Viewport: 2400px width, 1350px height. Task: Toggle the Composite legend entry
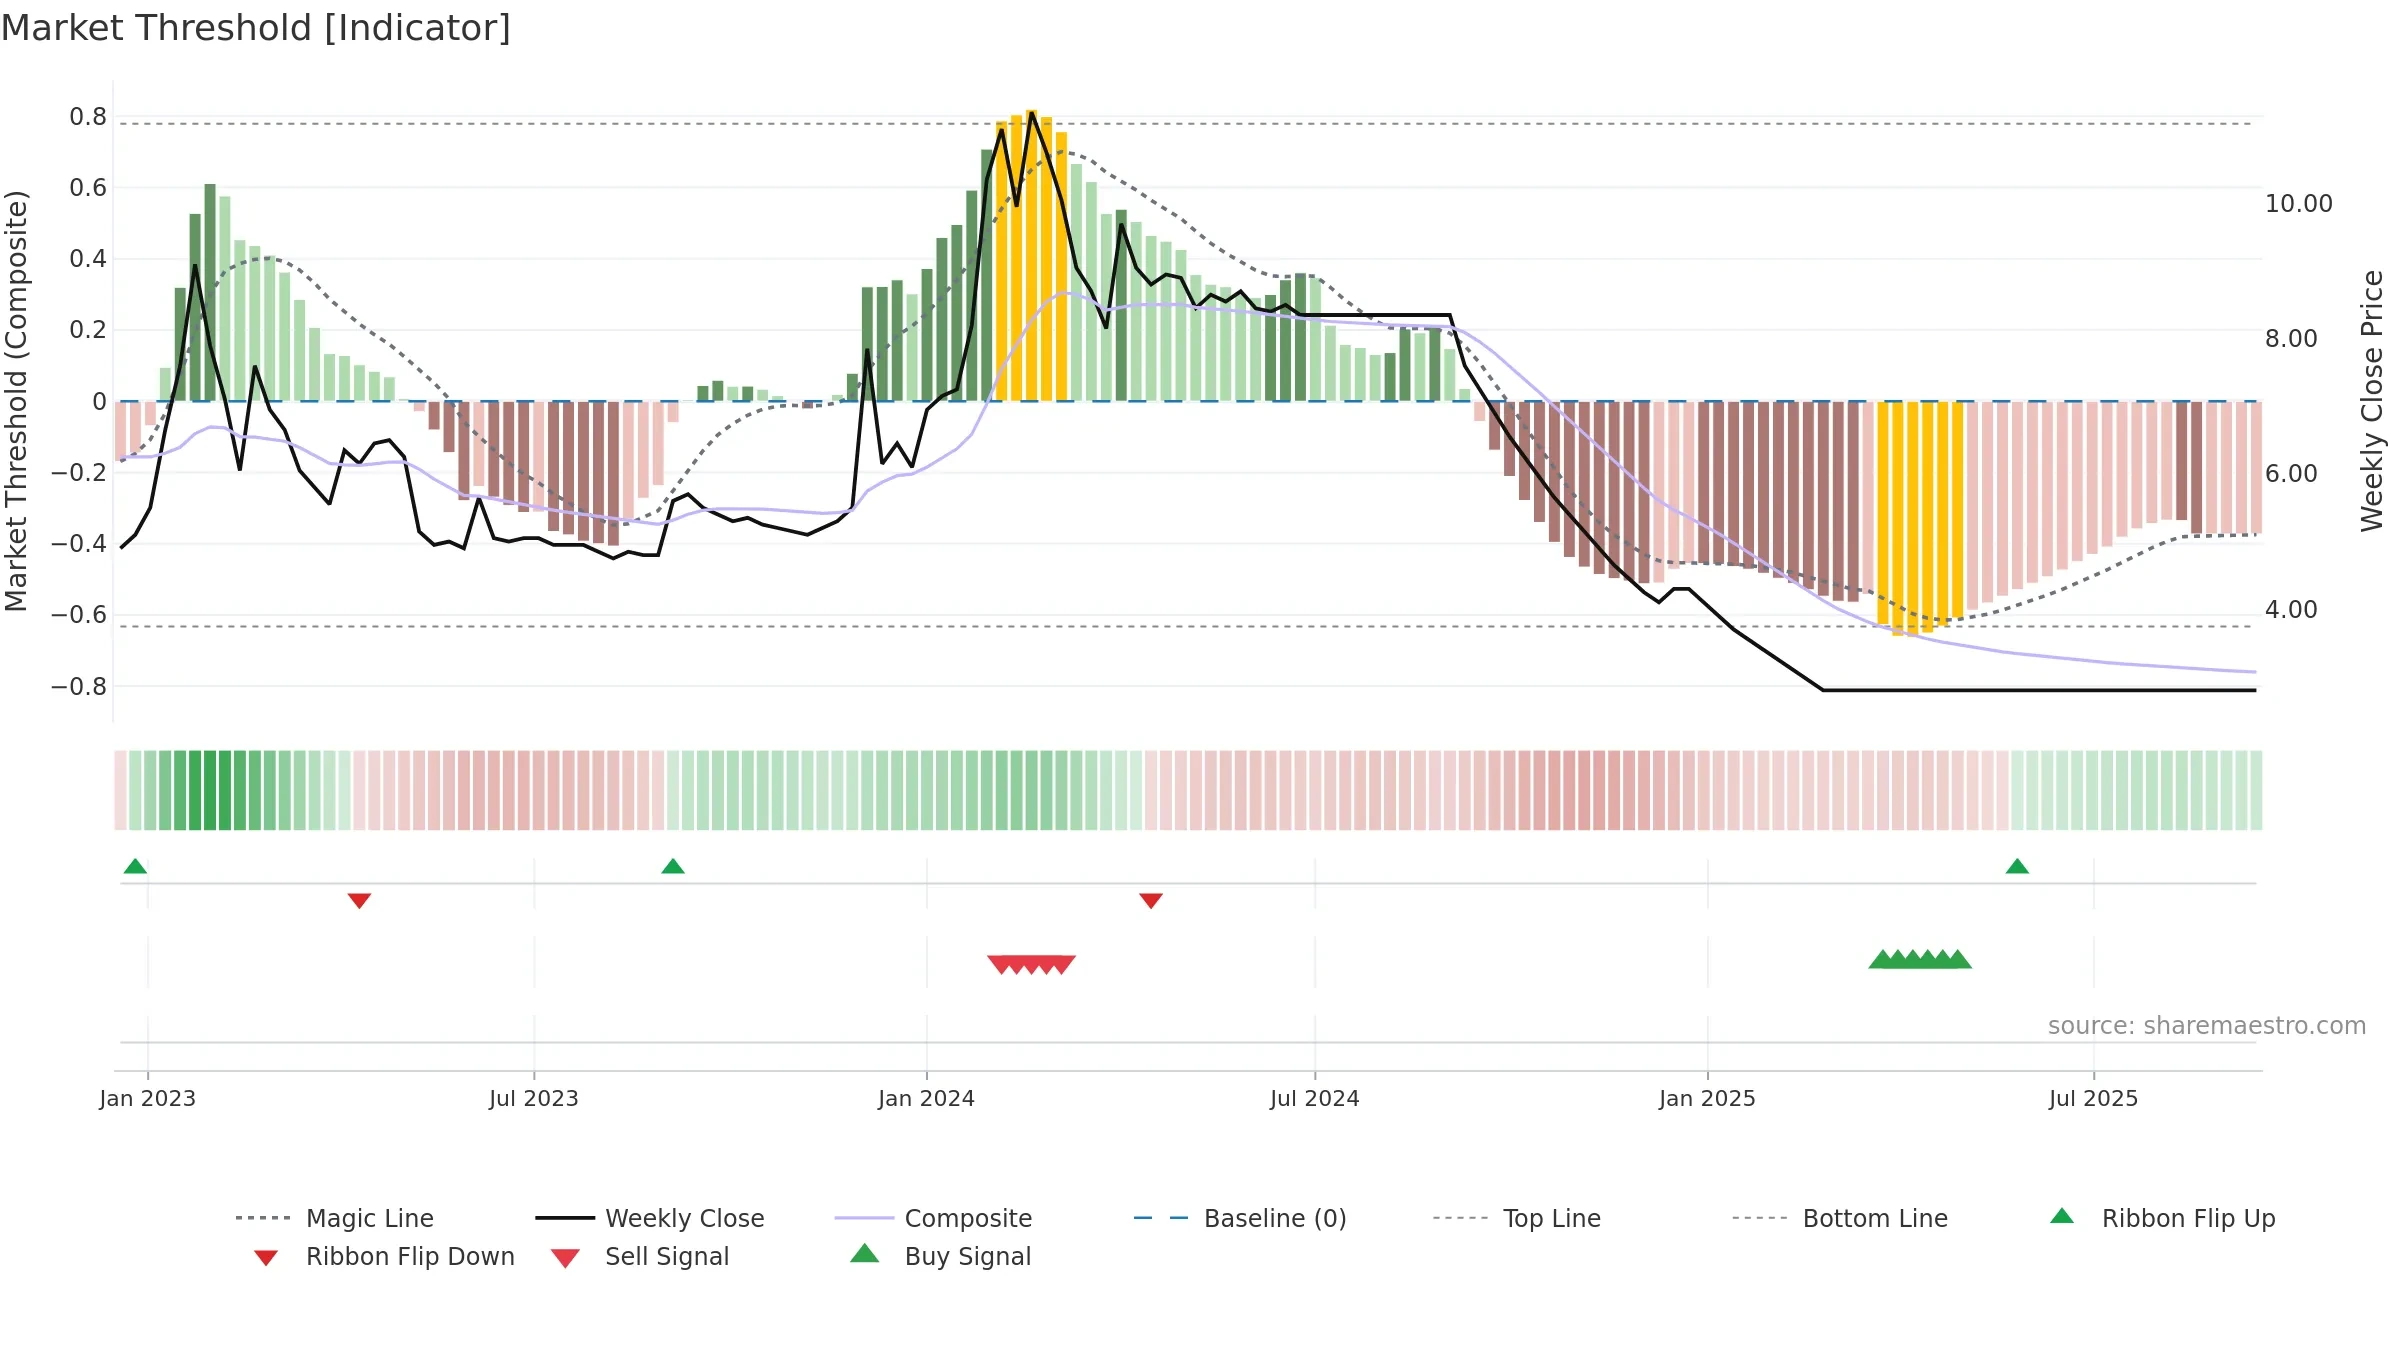[x=933, y=1218]
